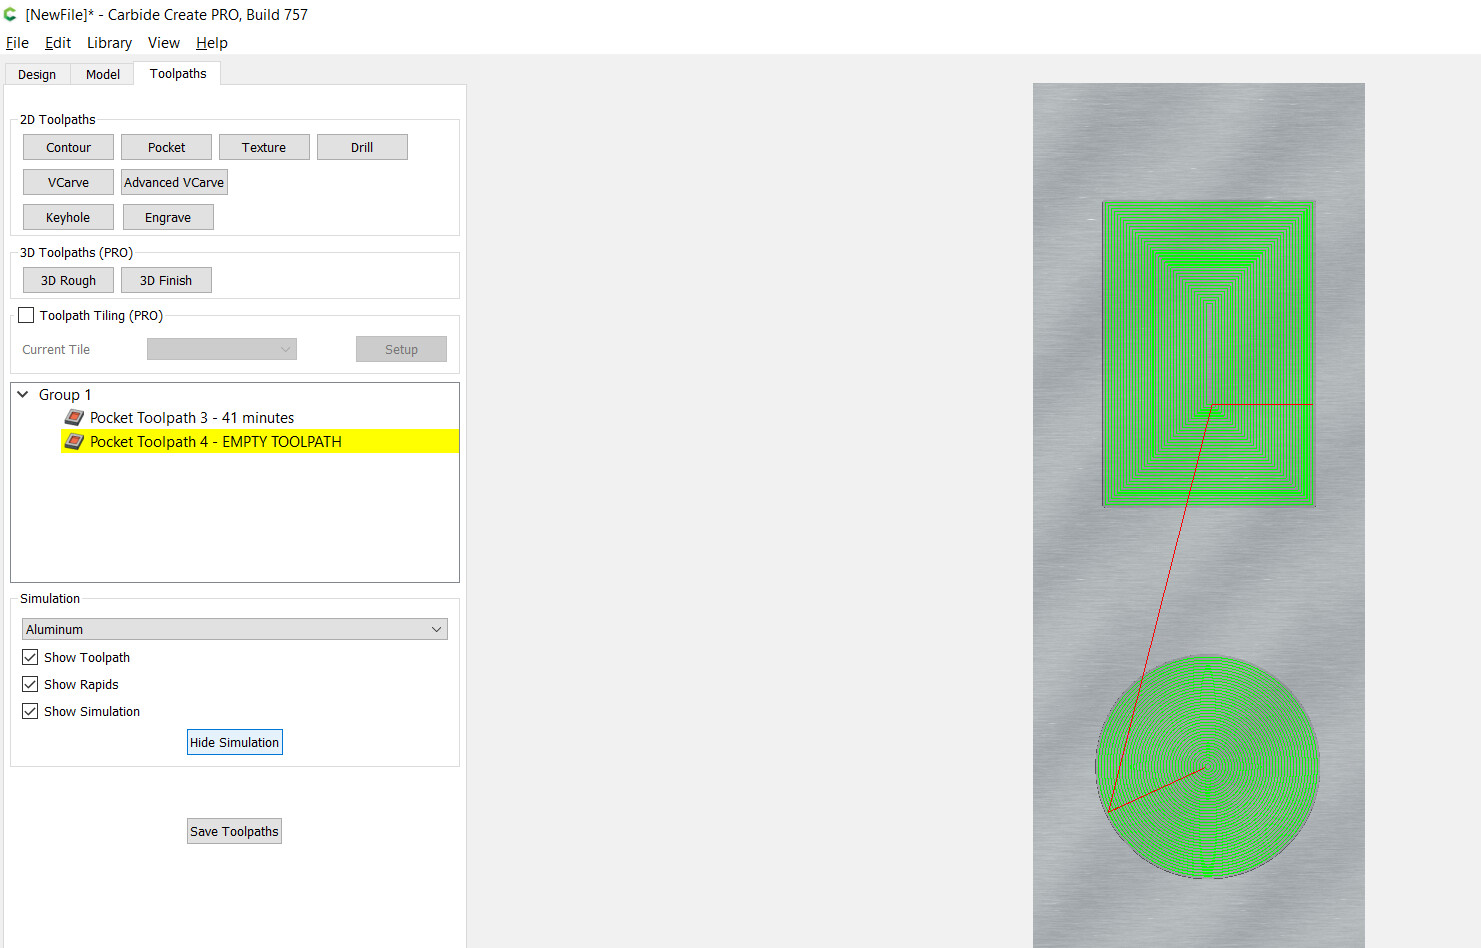Select the Toolpaths tab
The height and width of the screenshot is (948, 1481).
[x=178, y=74]
